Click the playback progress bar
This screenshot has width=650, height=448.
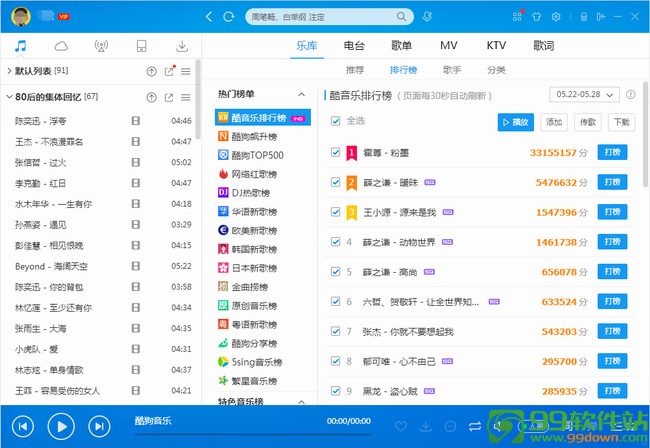pyautogui.click(x=252, y=434)
